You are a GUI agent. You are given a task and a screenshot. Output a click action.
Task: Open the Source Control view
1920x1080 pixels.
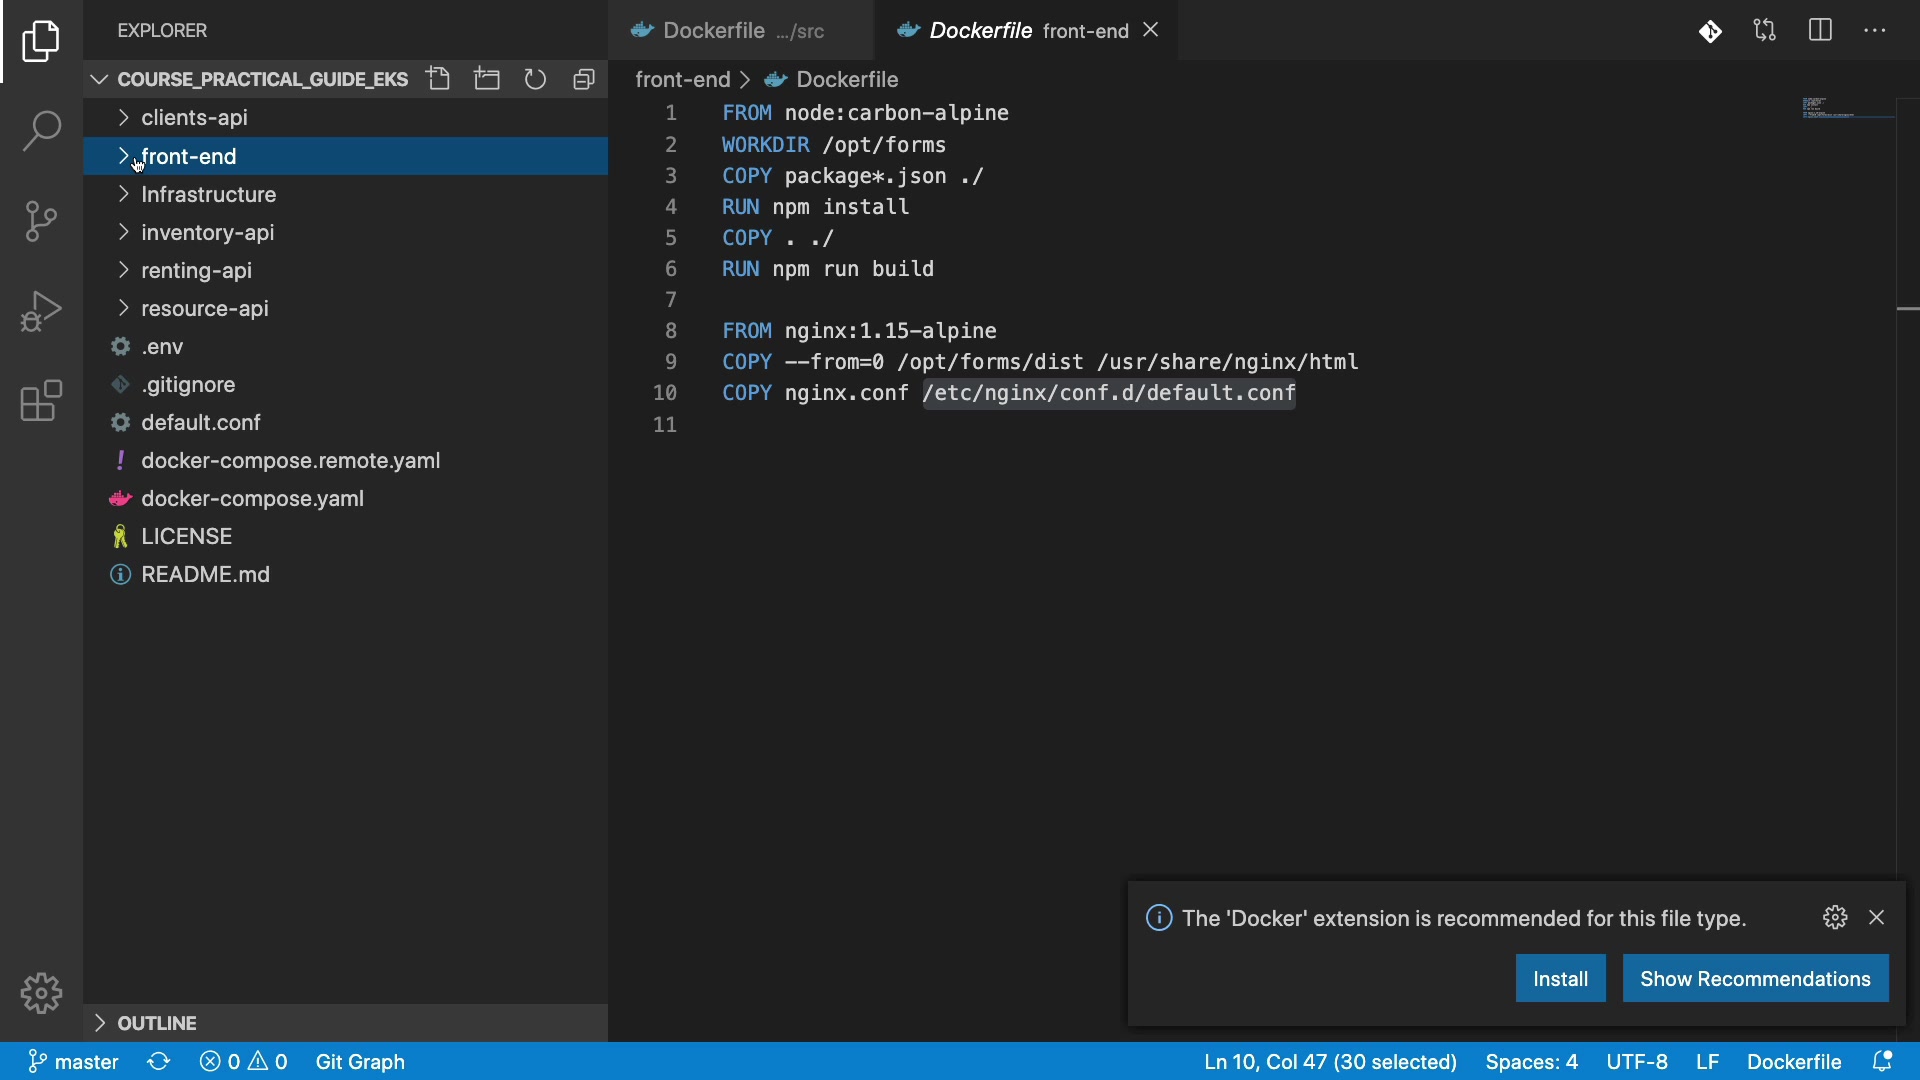[x=41, y=221]
